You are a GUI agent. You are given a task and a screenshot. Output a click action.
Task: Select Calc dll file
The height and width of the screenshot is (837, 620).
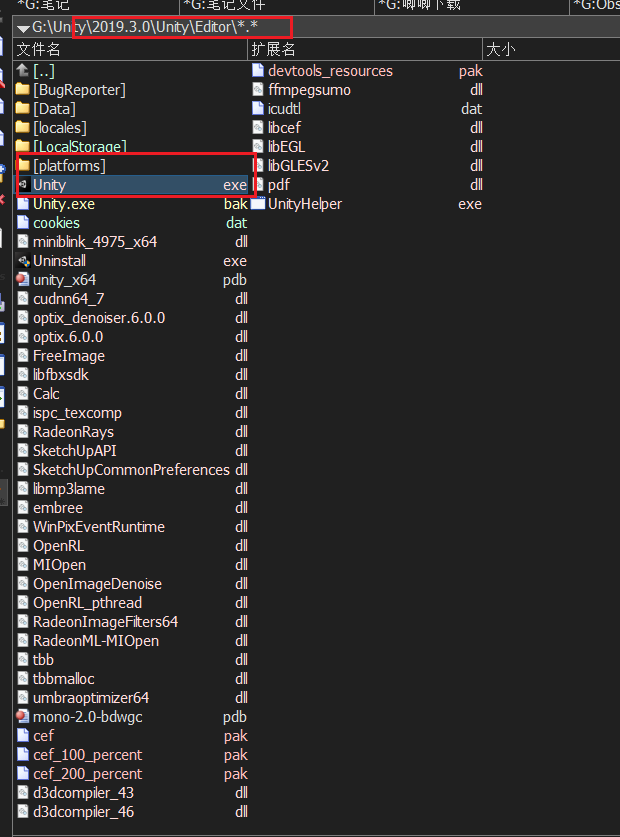132,394
